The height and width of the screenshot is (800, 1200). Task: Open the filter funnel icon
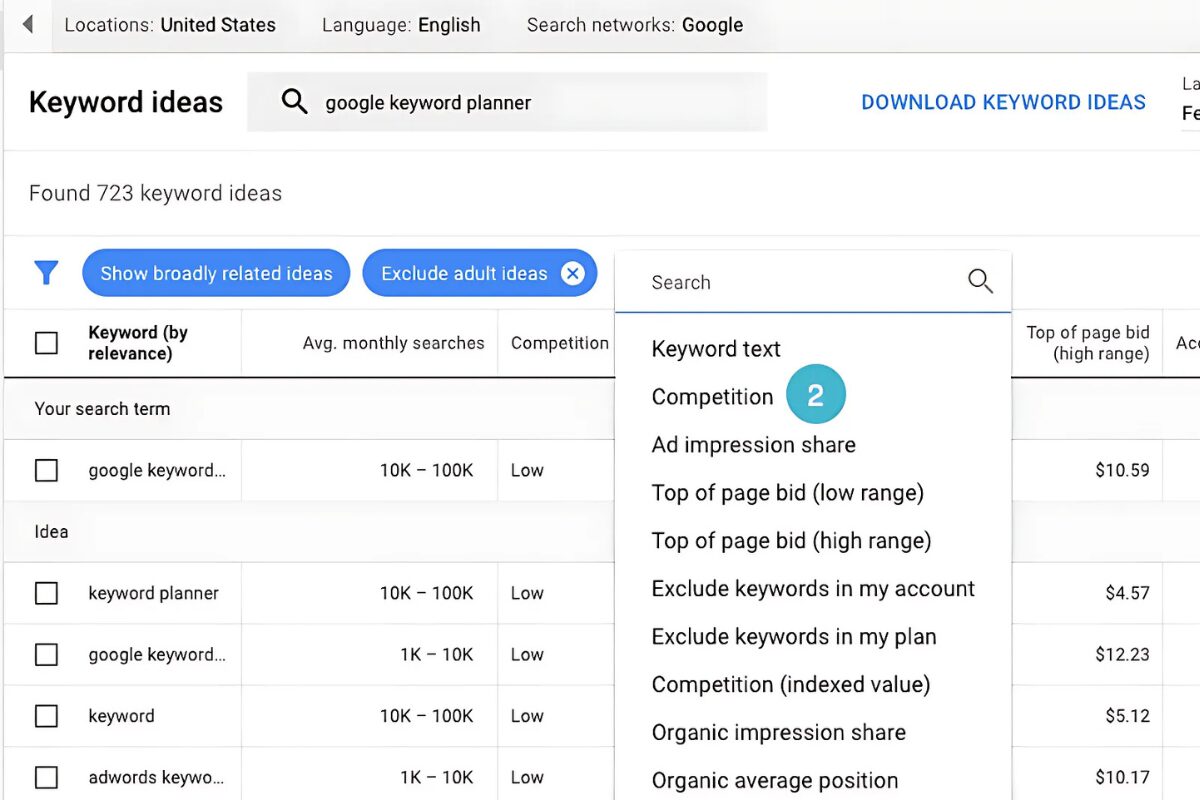coord(46,273)
